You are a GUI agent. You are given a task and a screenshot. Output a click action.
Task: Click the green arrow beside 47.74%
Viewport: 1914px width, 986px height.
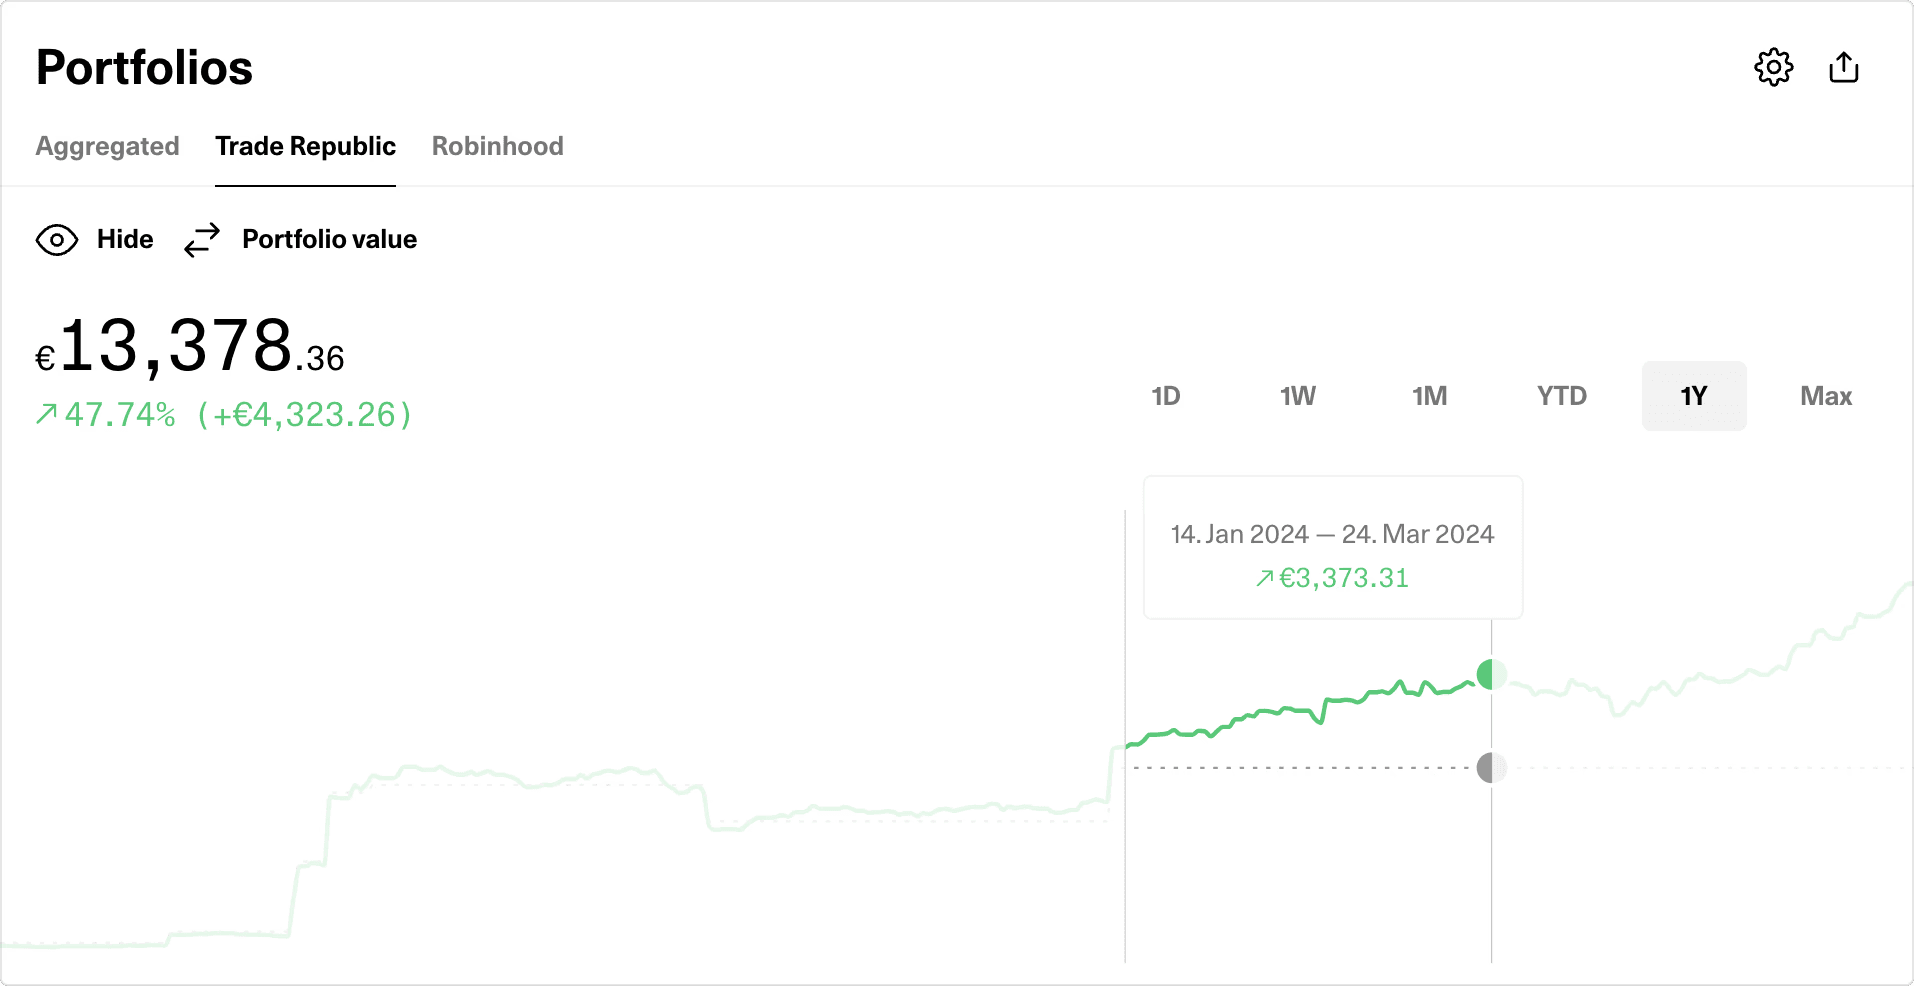click(x=46, y=414)
